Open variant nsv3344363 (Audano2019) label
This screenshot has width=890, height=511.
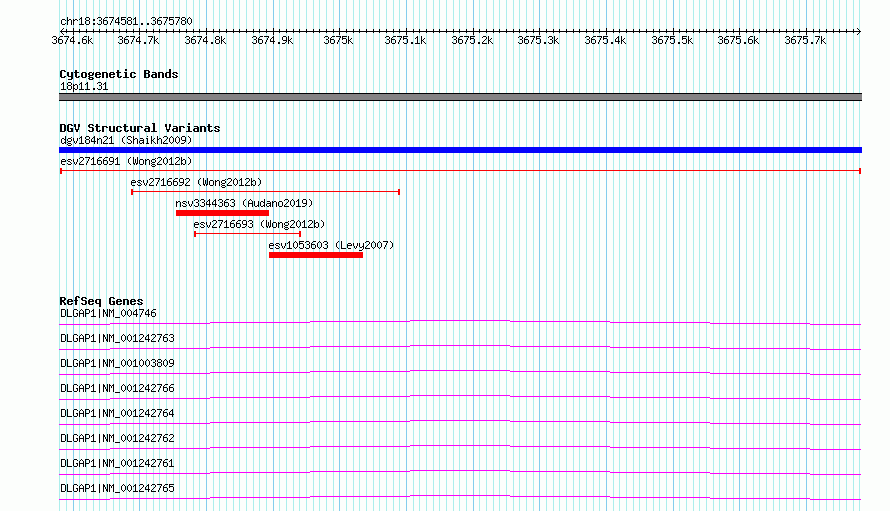(244, 203)
